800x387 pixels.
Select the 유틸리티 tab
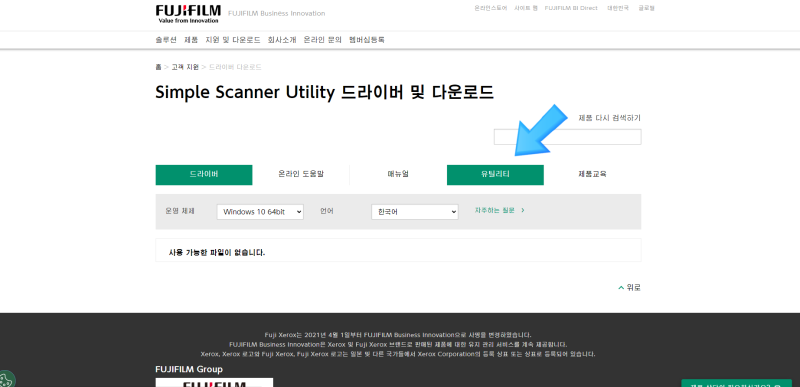pyautogui.click(x=495, y=174)
